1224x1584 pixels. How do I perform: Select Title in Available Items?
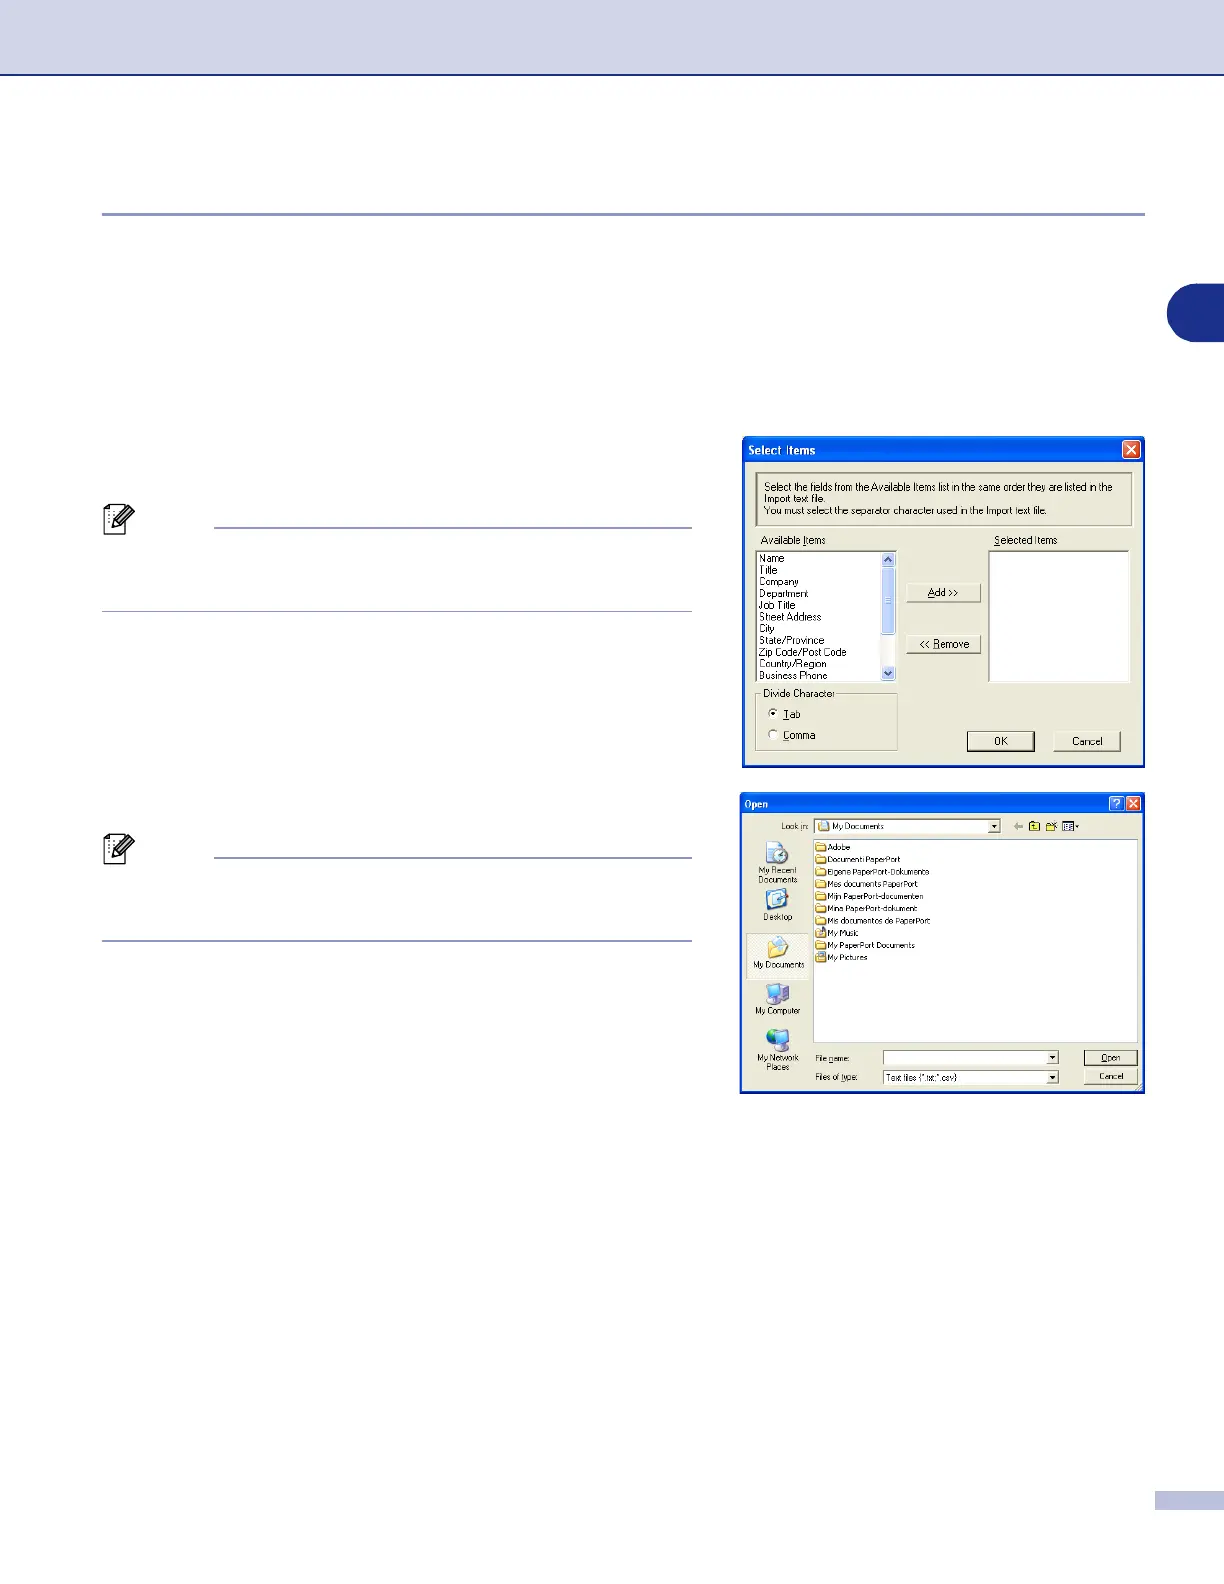point(768,570)
